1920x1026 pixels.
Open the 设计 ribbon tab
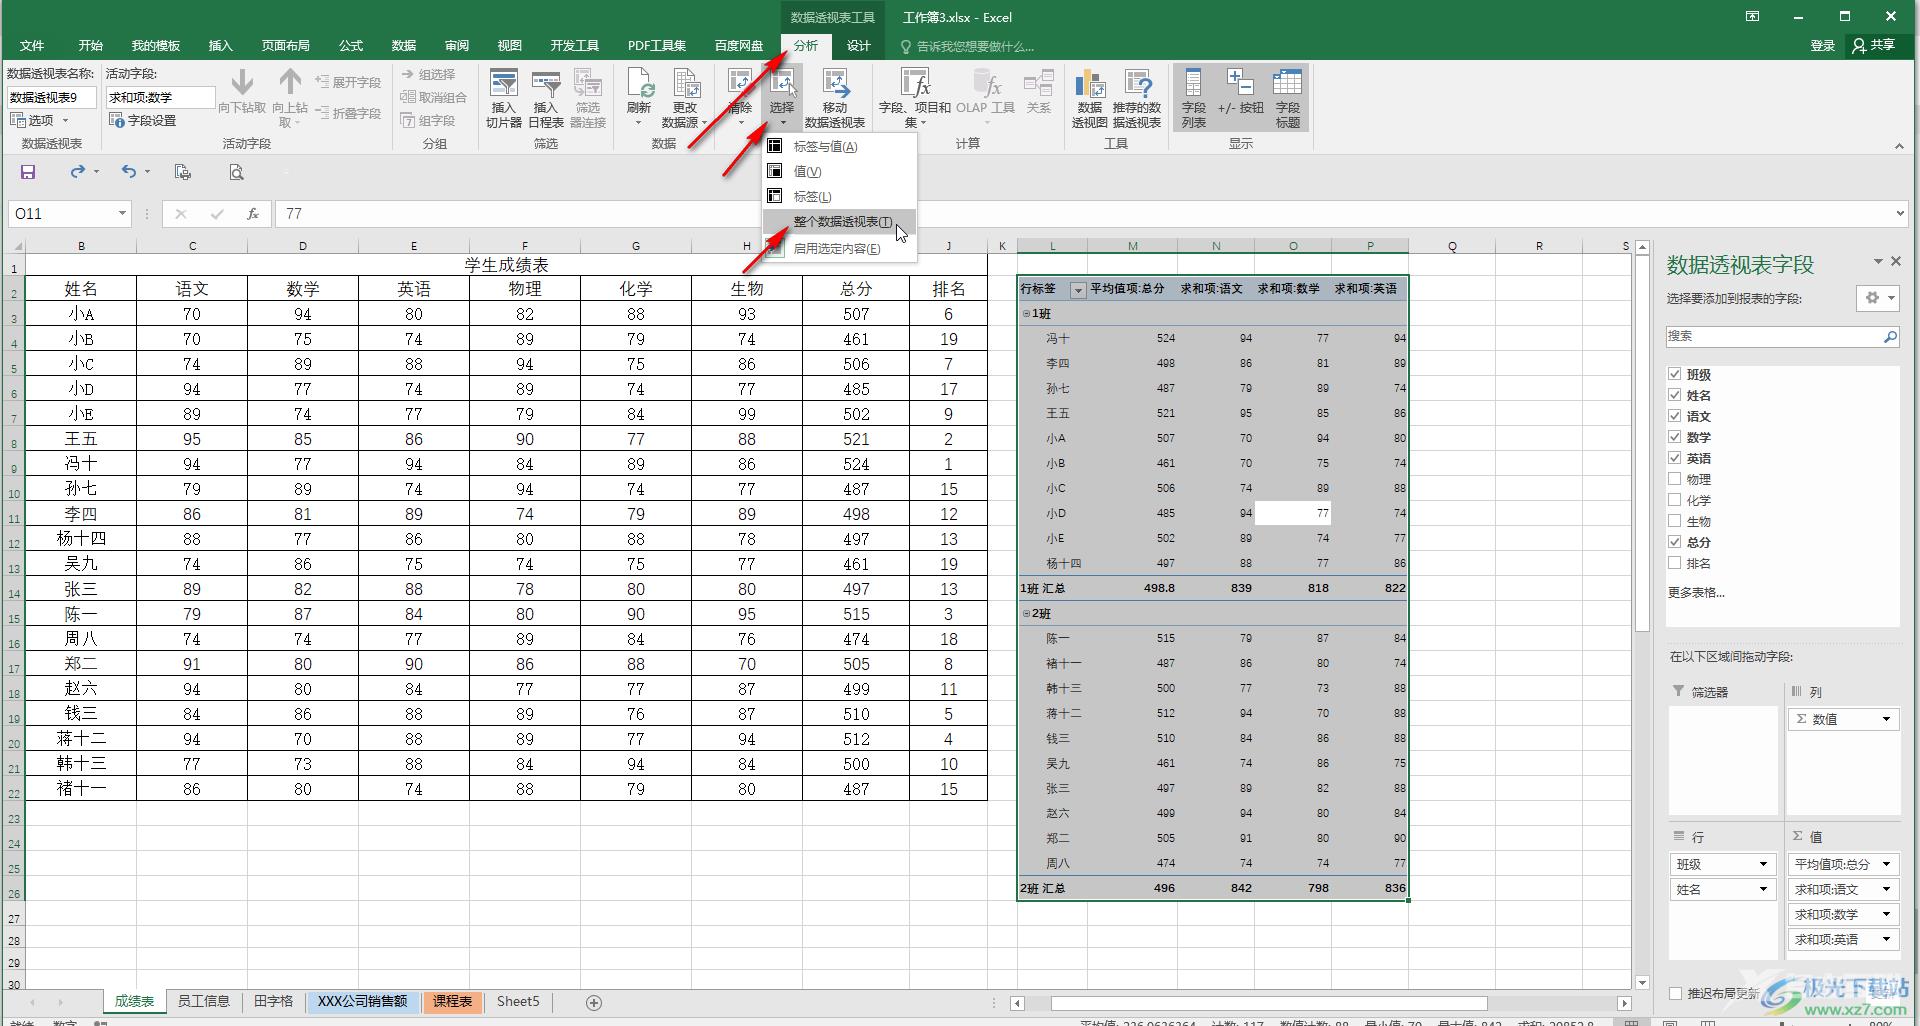[x=858, y=46]
